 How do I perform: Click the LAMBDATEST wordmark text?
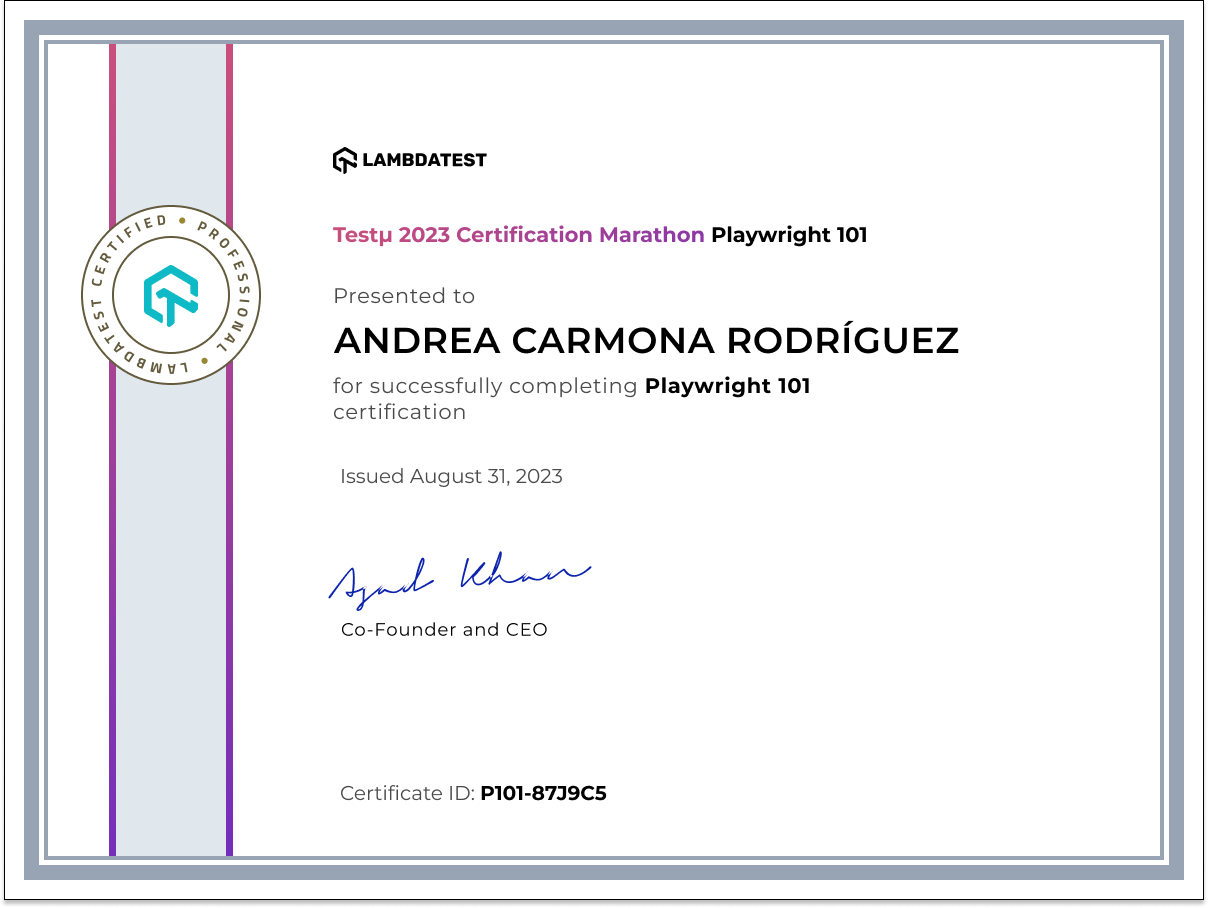click(424, 160)
